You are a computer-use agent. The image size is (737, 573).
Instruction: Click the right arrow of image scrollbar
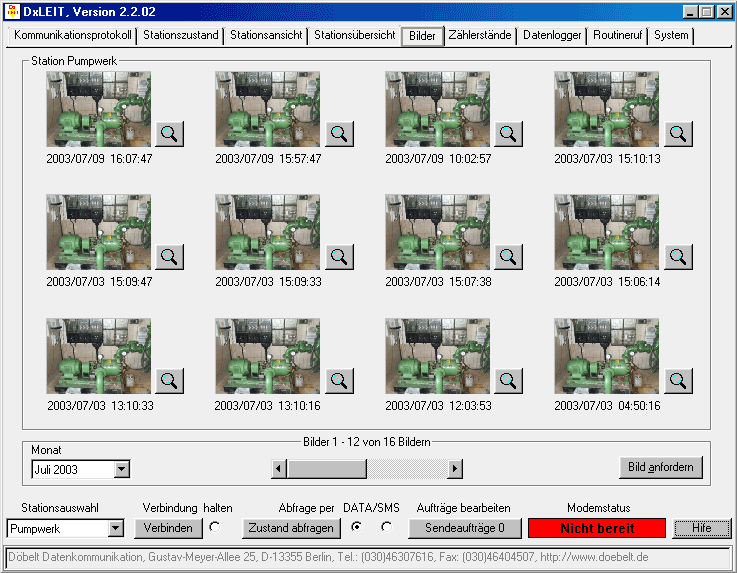pos(455,468)
